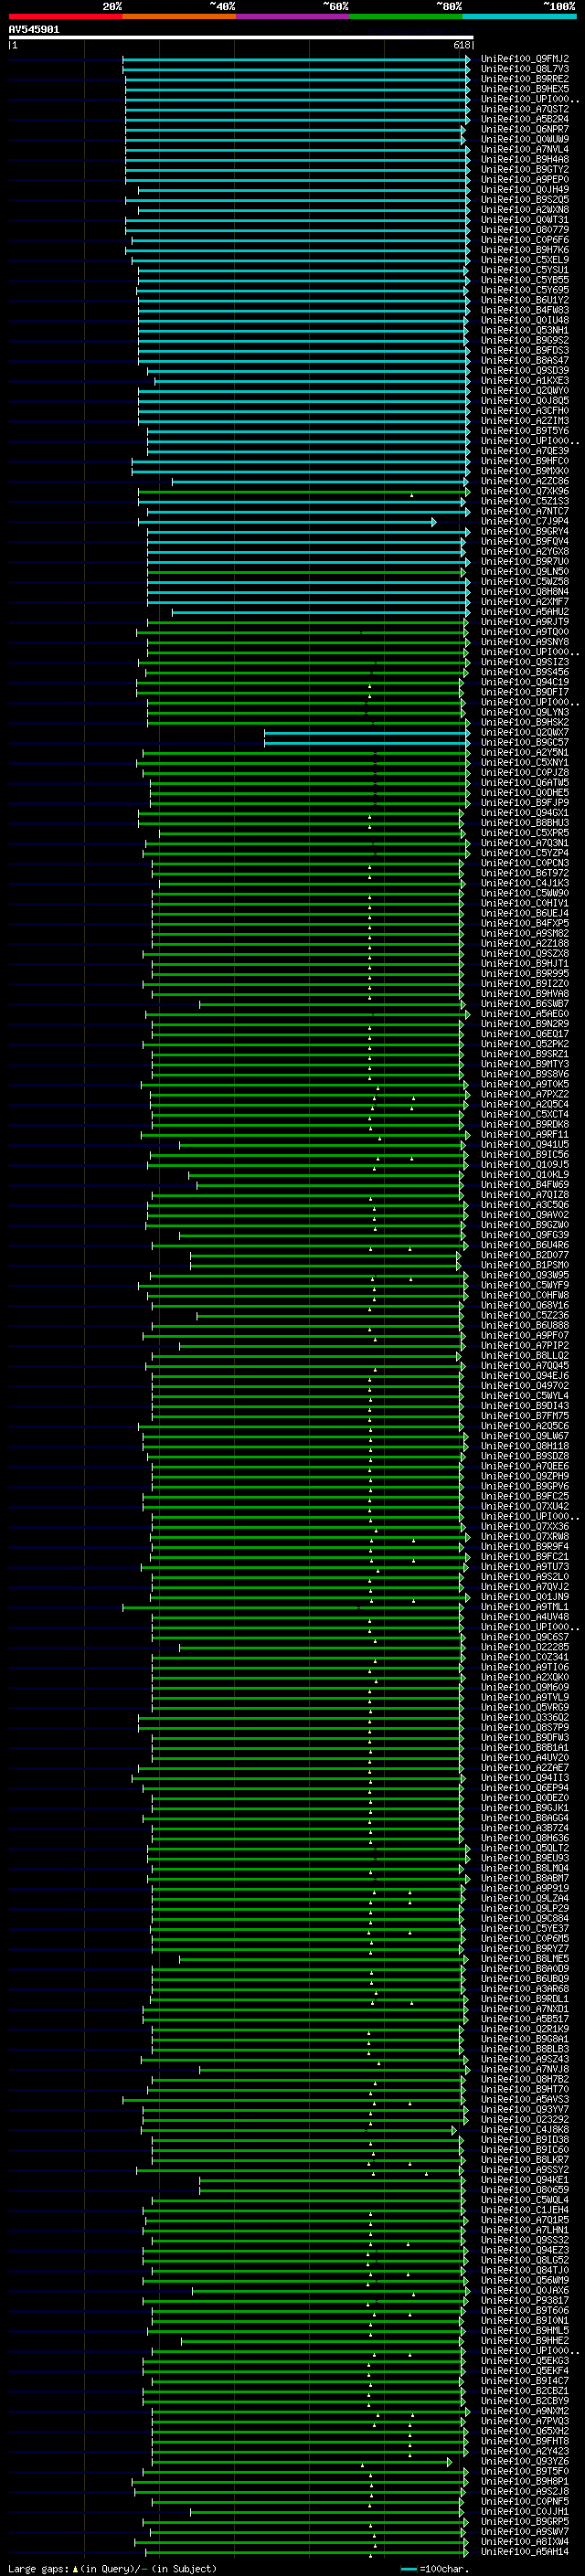Click the white query sequence bar 1-618

click(x=241, y=38)
